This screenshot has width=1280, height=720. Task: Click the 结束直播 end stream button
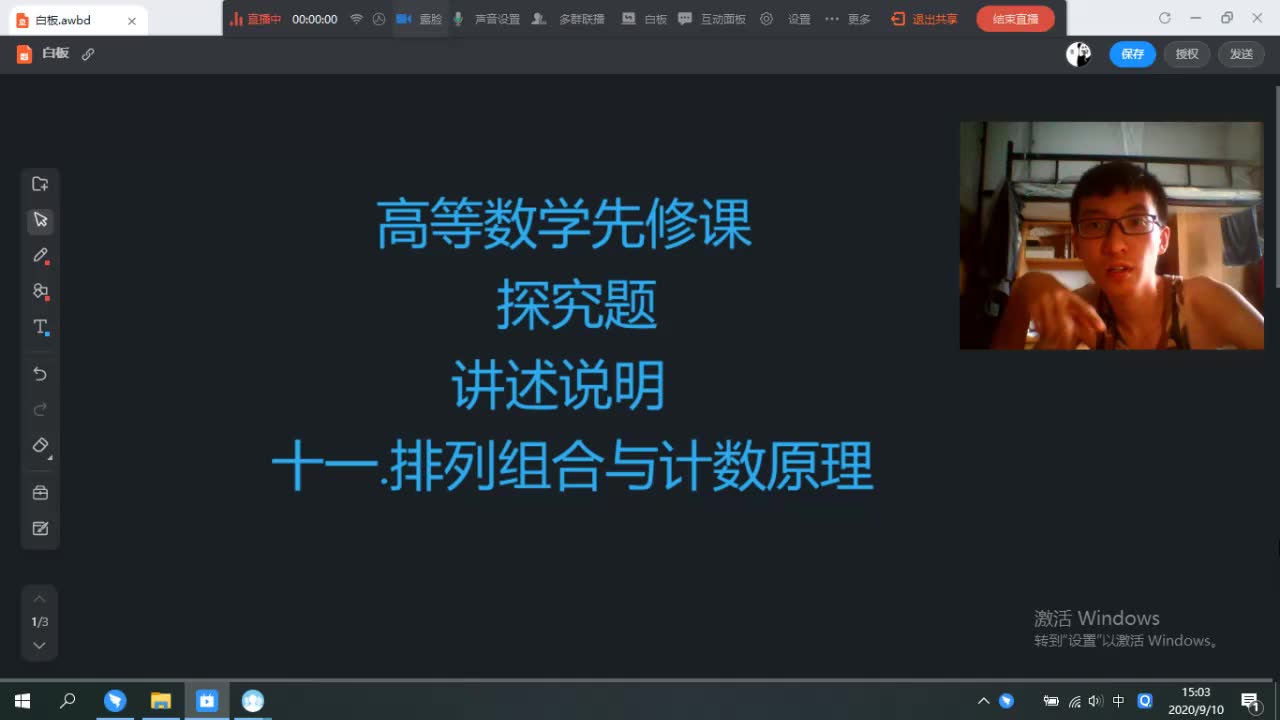[1015, 18]
